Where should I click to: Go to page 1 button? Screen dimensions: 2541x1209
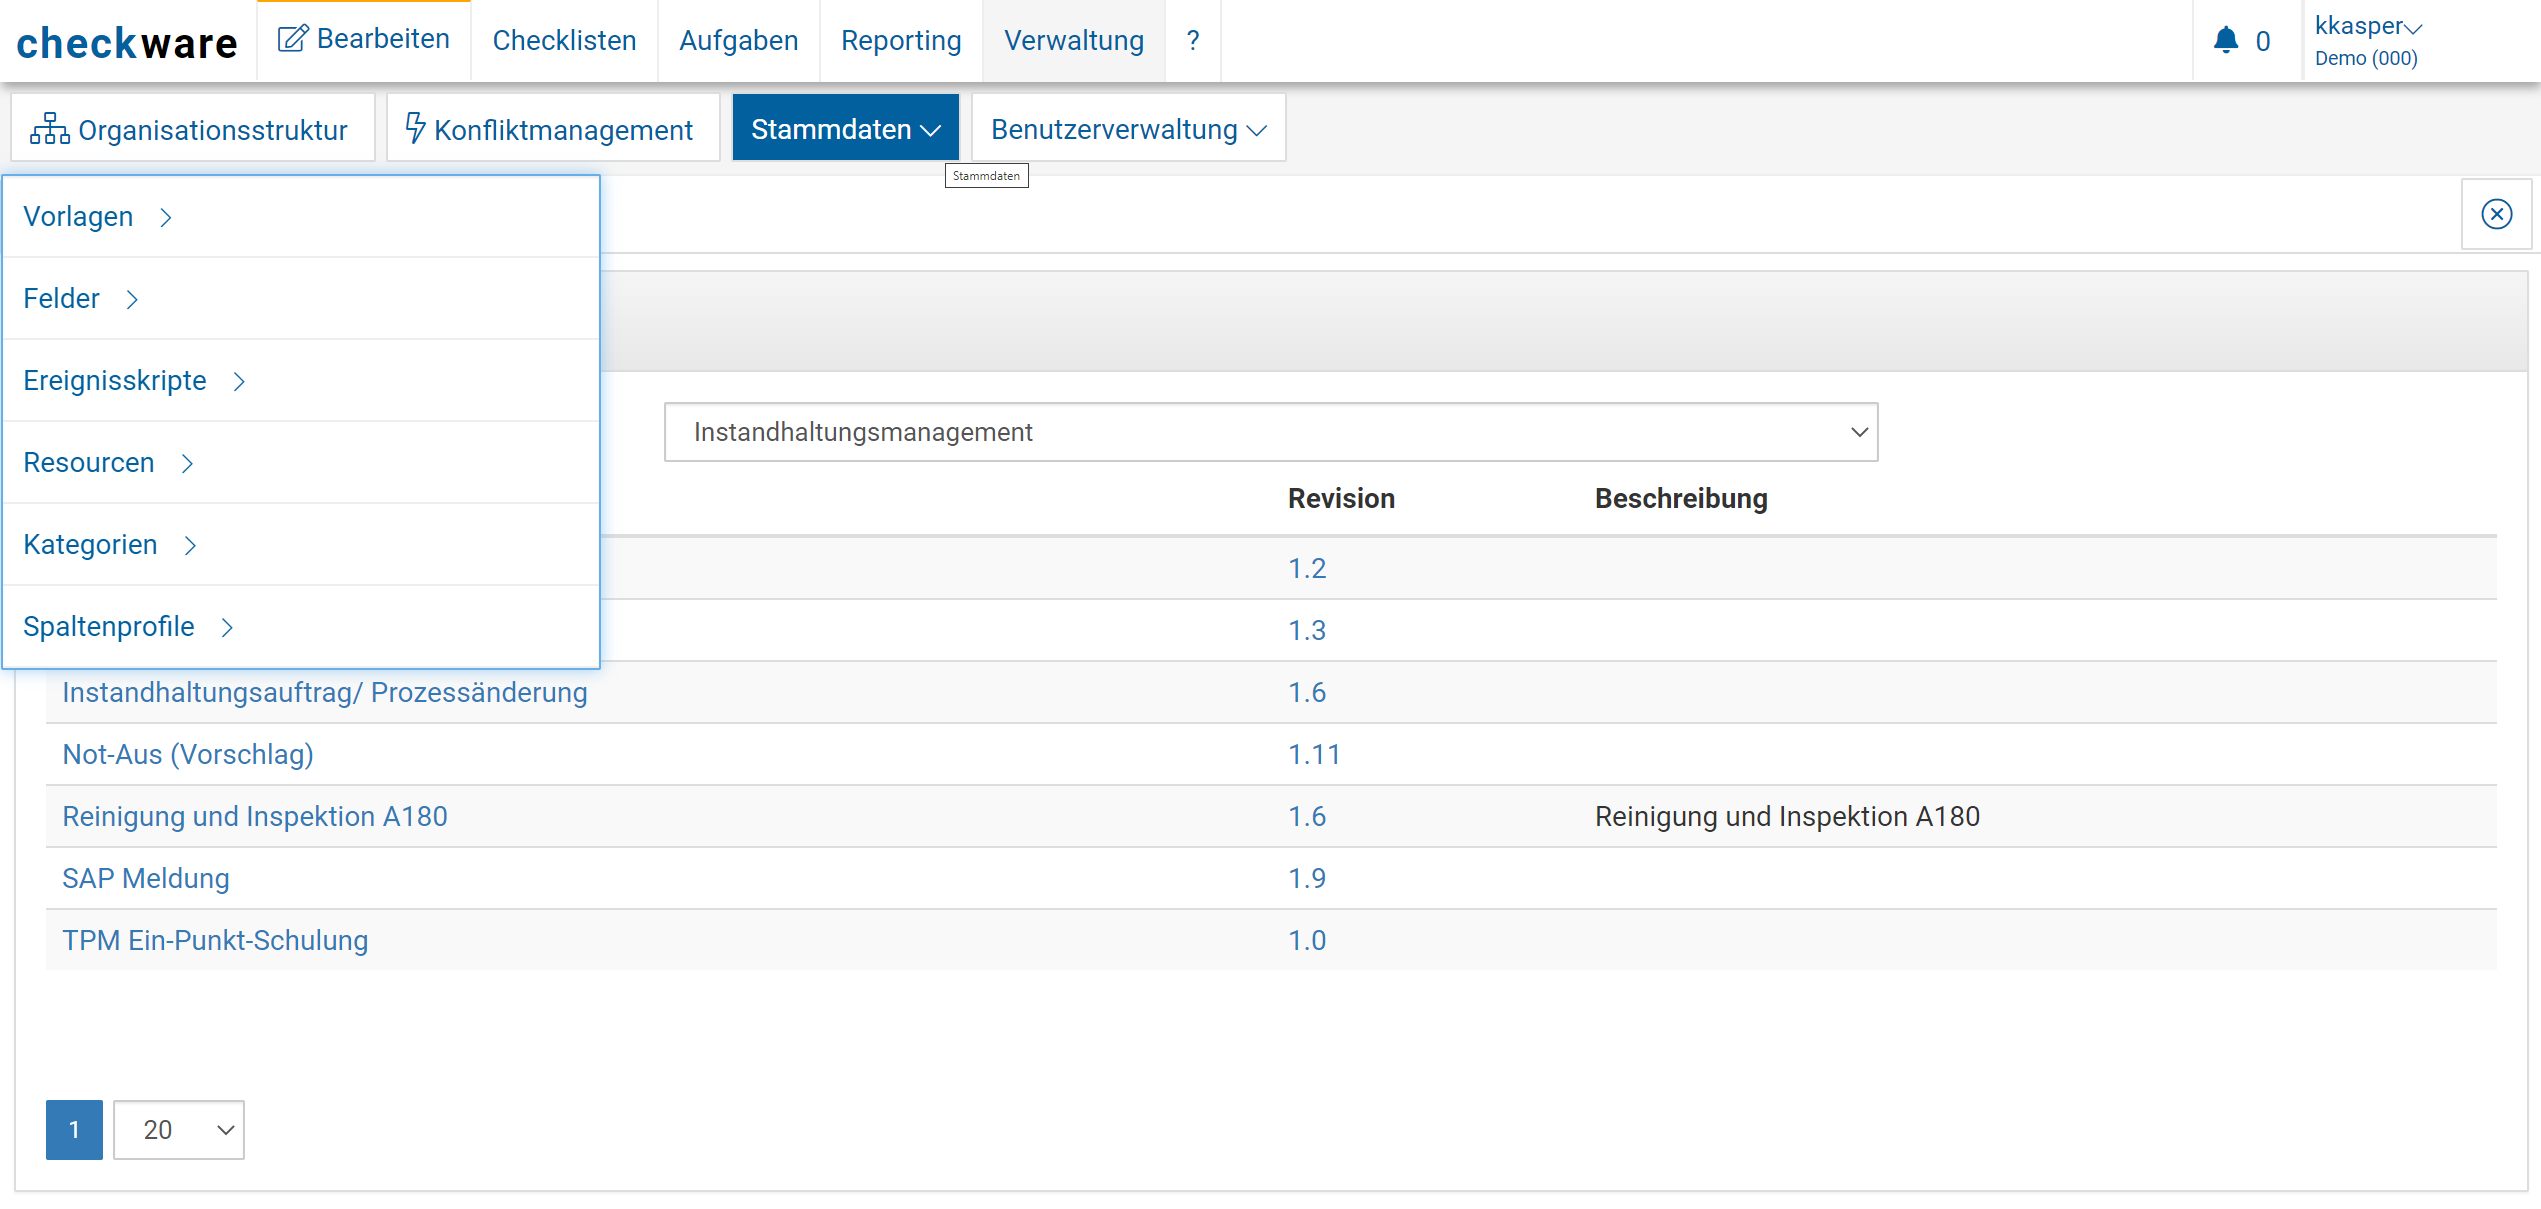tap(74, 1130)
